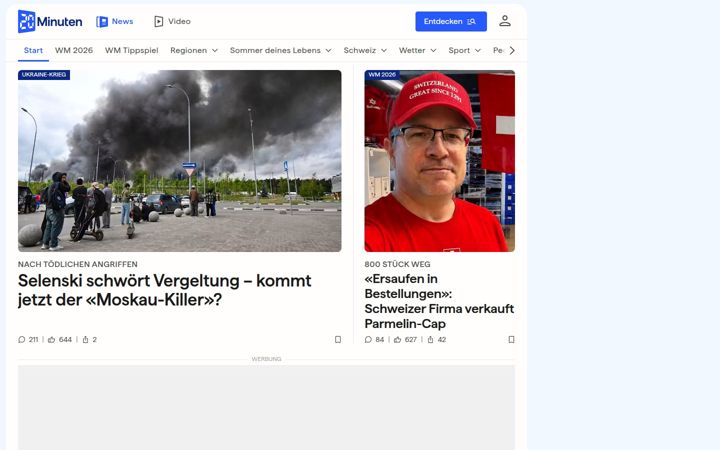720x450 pixels.
Task: Switch to Video in top bar
Action: pos(172,22)
